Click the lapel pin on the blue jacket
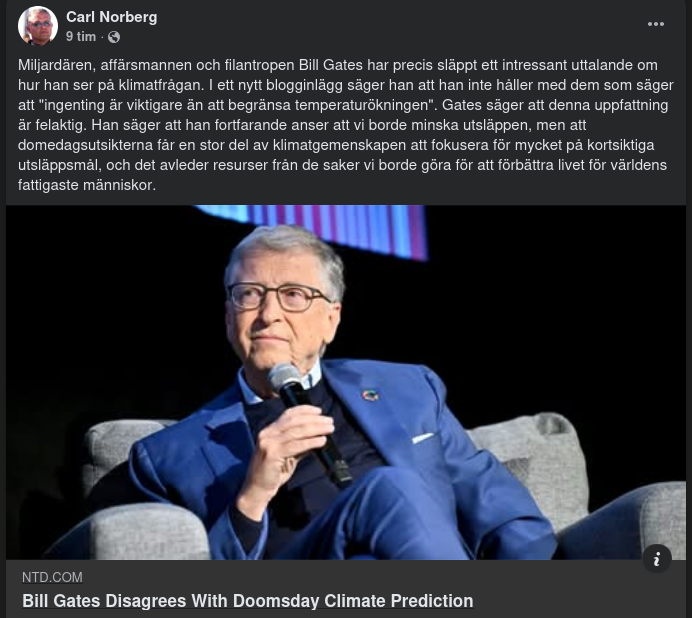The image size is (692, 618). tap(370, 395)
